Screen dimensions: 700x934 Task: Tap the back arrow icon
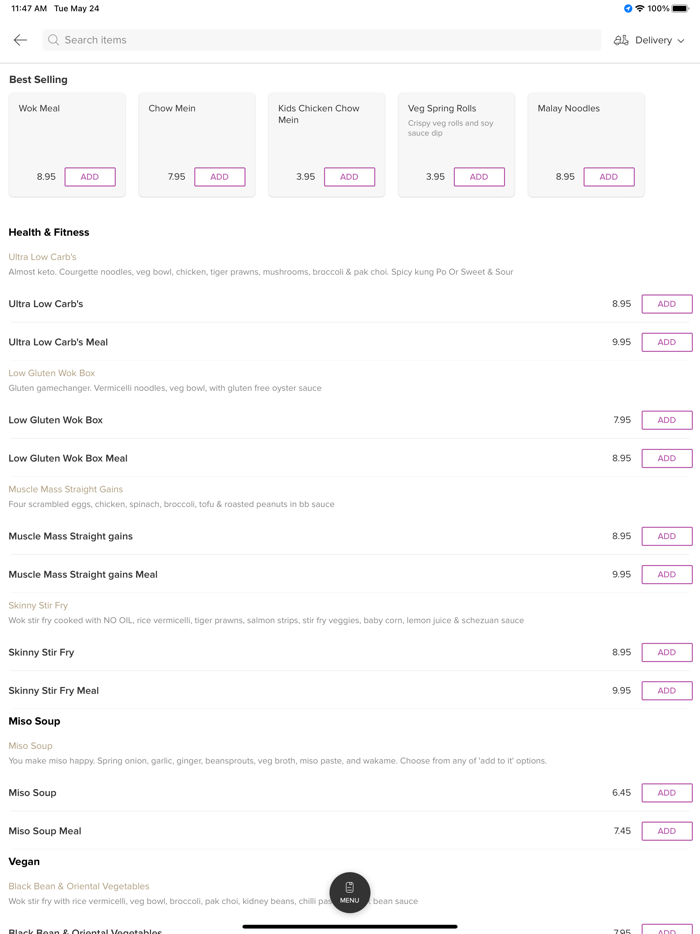click(20, 40)
